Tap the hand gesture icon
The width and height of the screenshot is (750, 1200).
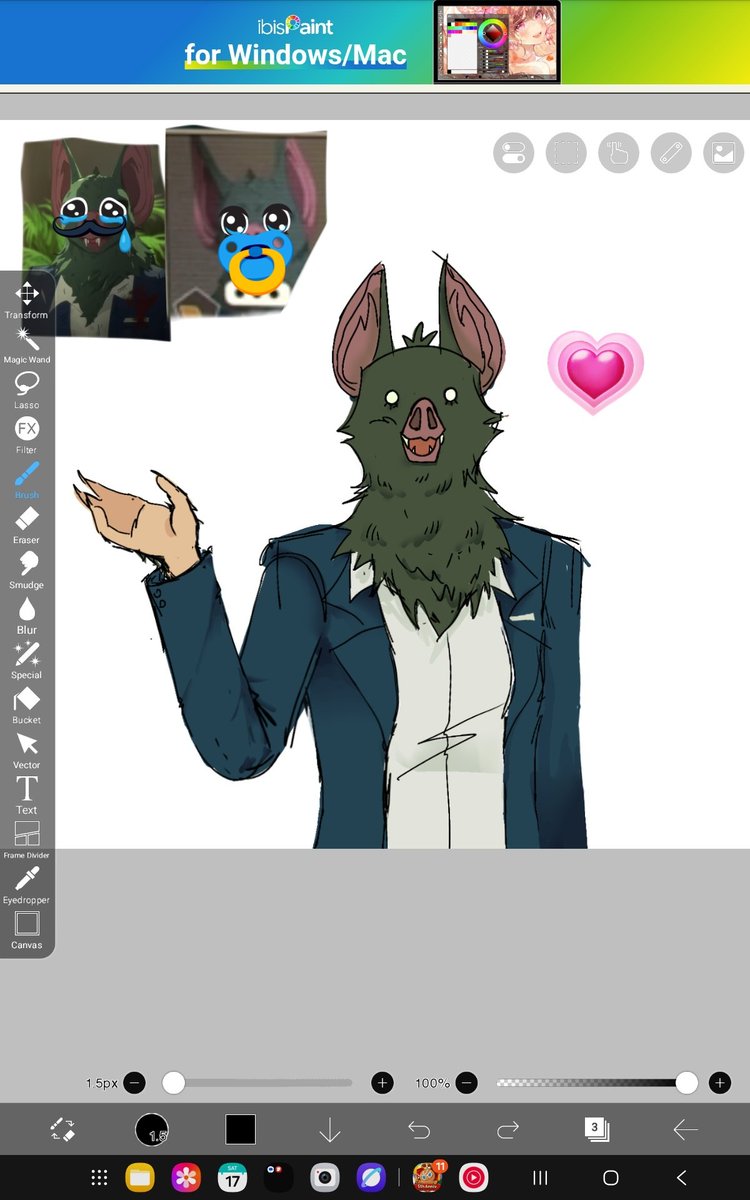pyautogui.click(x=619, y=153)
